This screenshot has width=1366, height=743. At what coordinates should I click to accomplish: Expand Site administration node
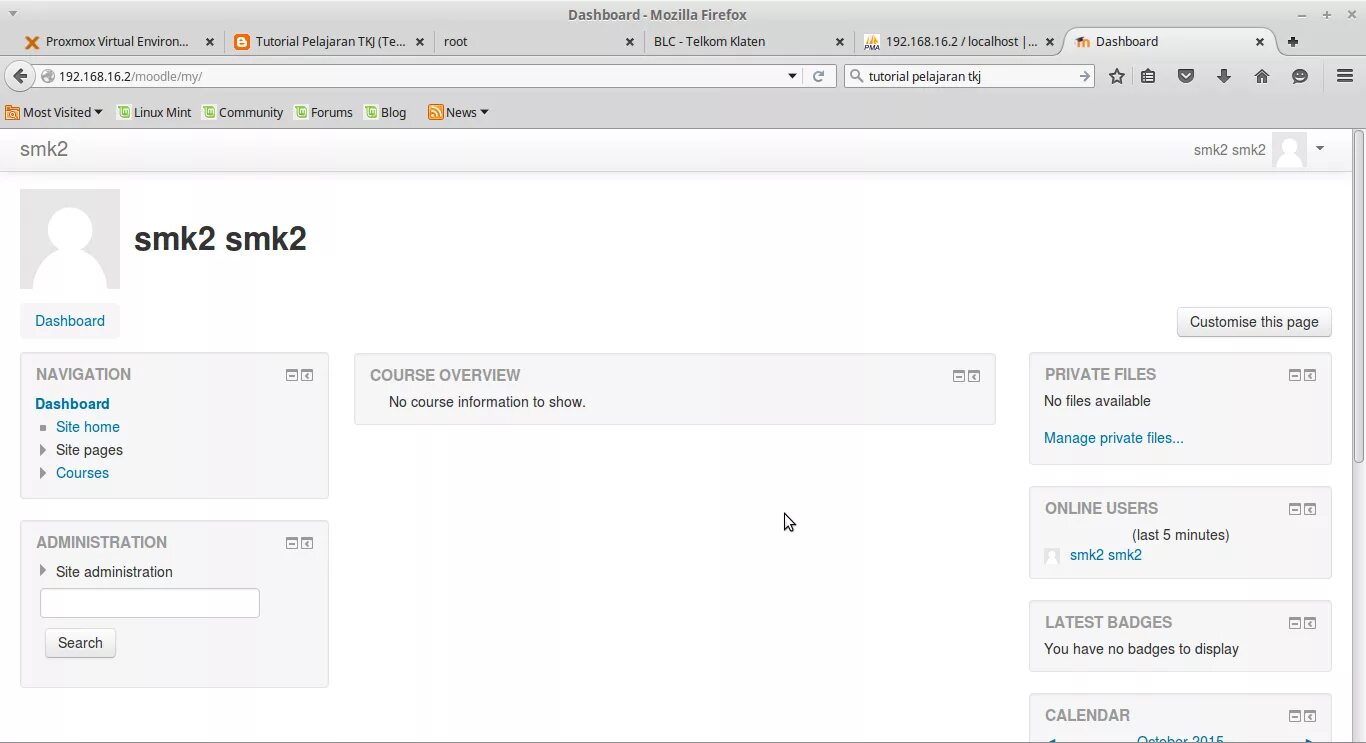pyautogui.click(x=43, y=571)
